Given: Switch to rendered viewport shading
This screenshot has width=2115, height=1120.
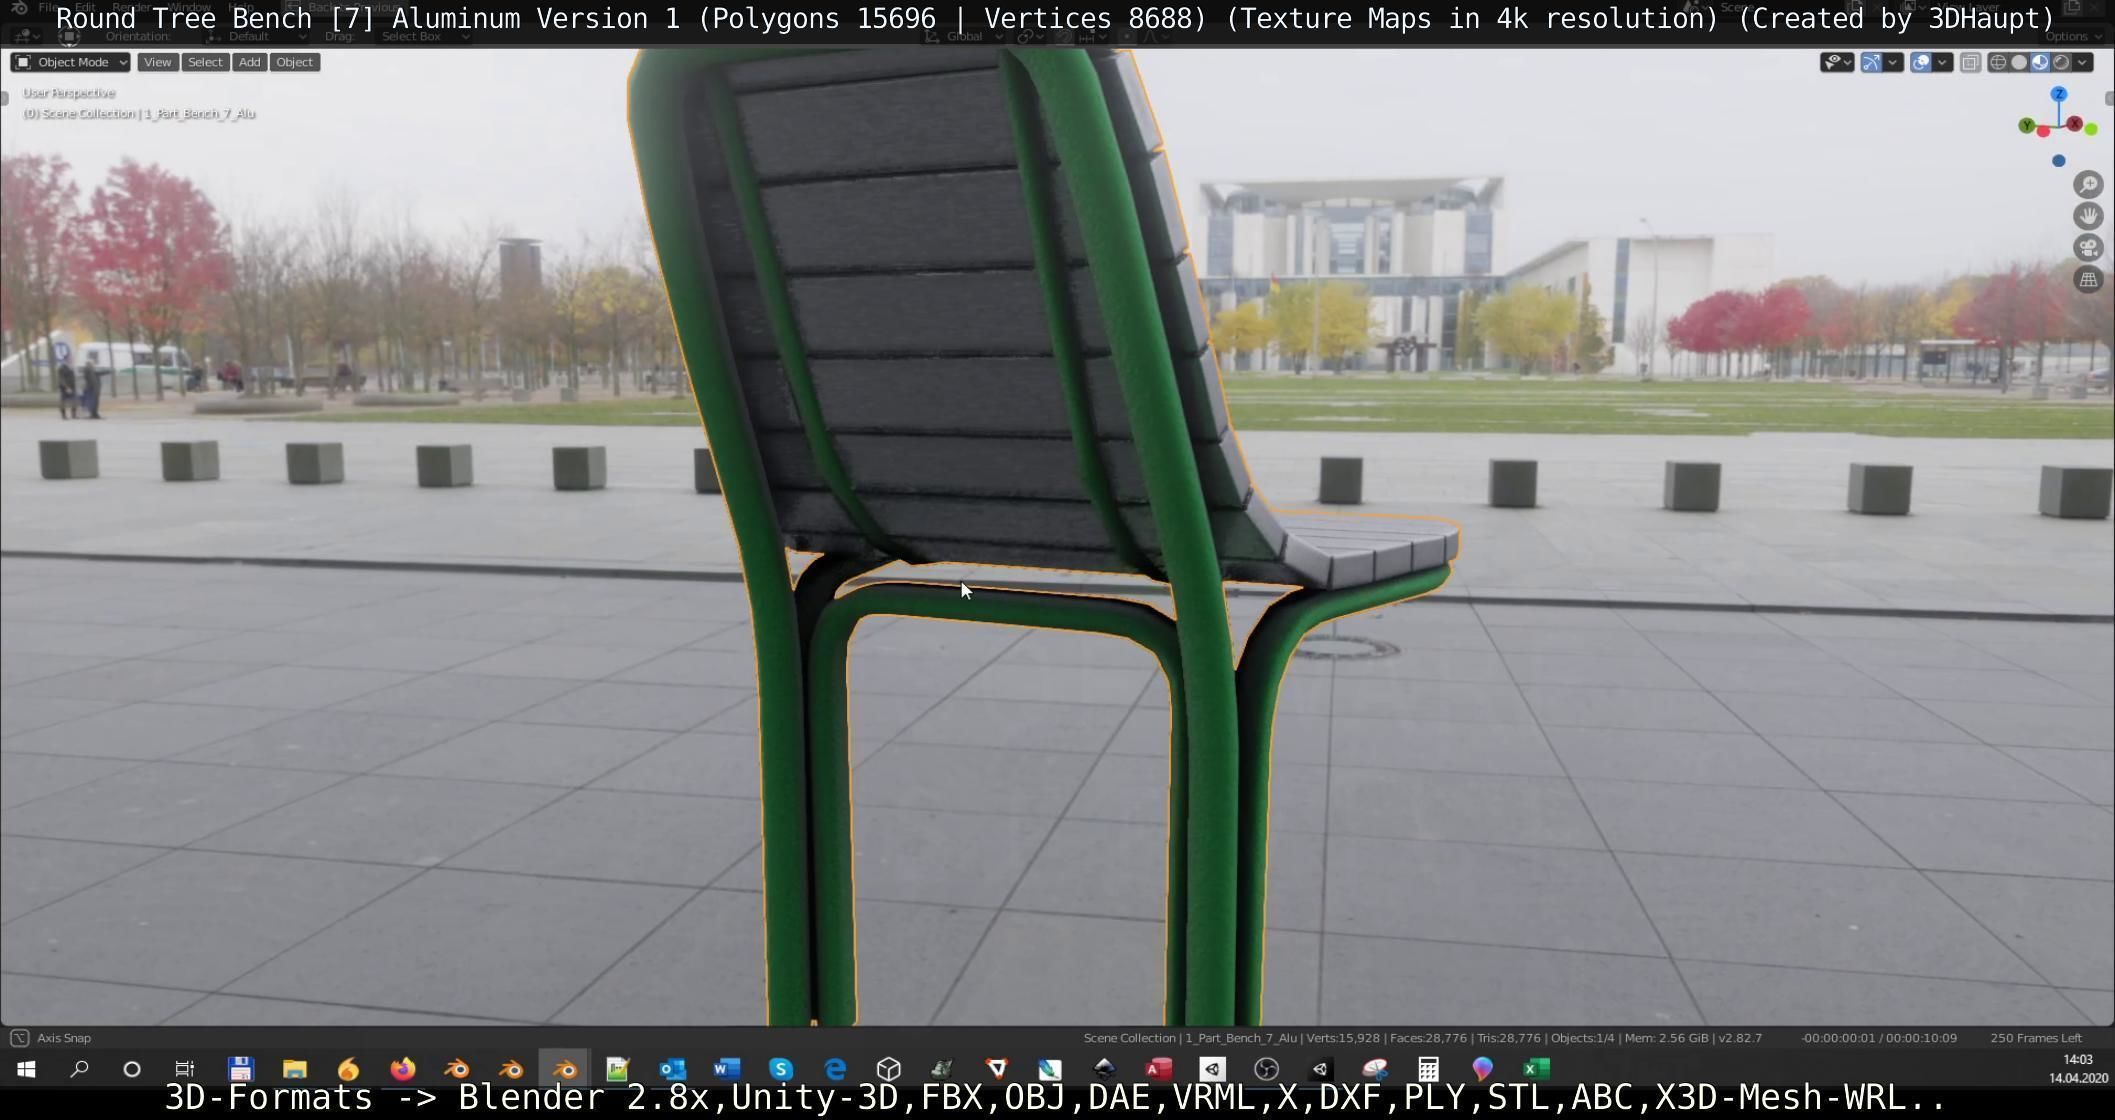Looking at the screenshot, I should point(2061,62).
